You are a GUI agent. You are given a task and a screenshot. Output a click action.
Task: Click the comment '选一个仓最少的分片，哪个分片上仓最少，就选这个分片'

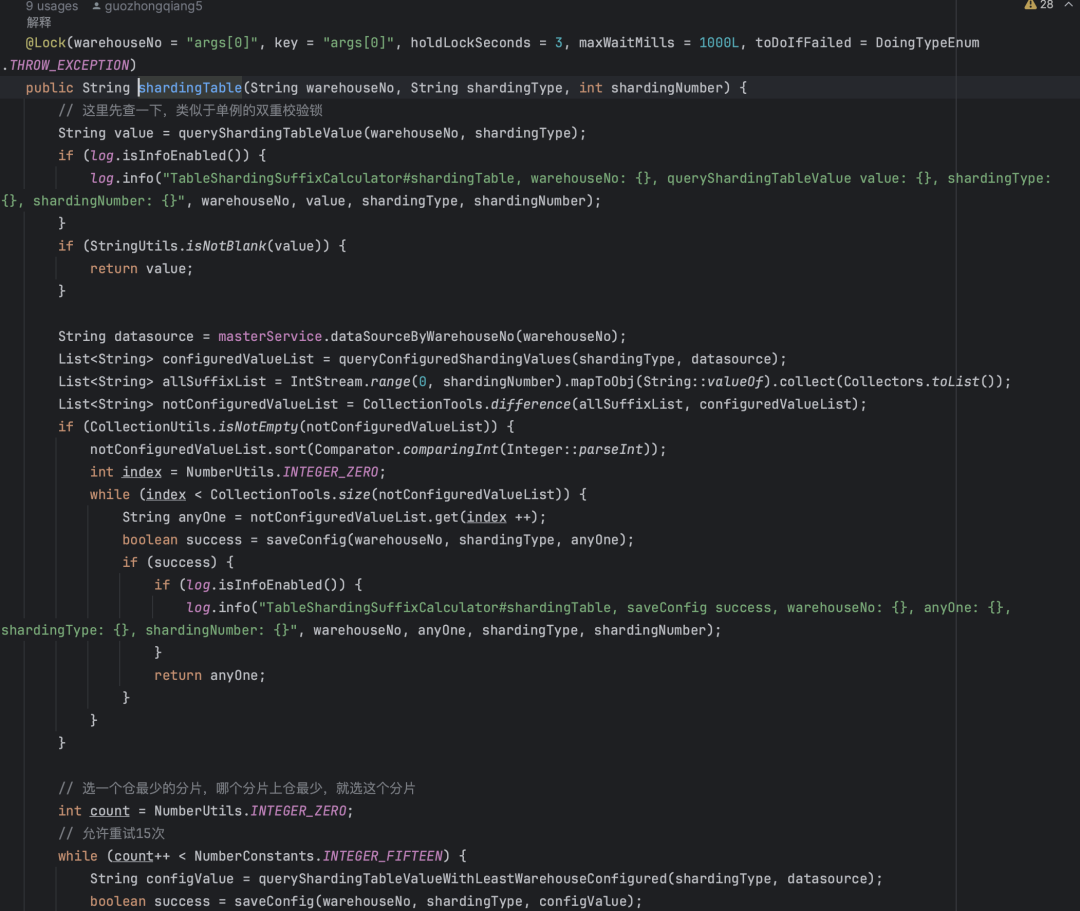coord(237,788)
